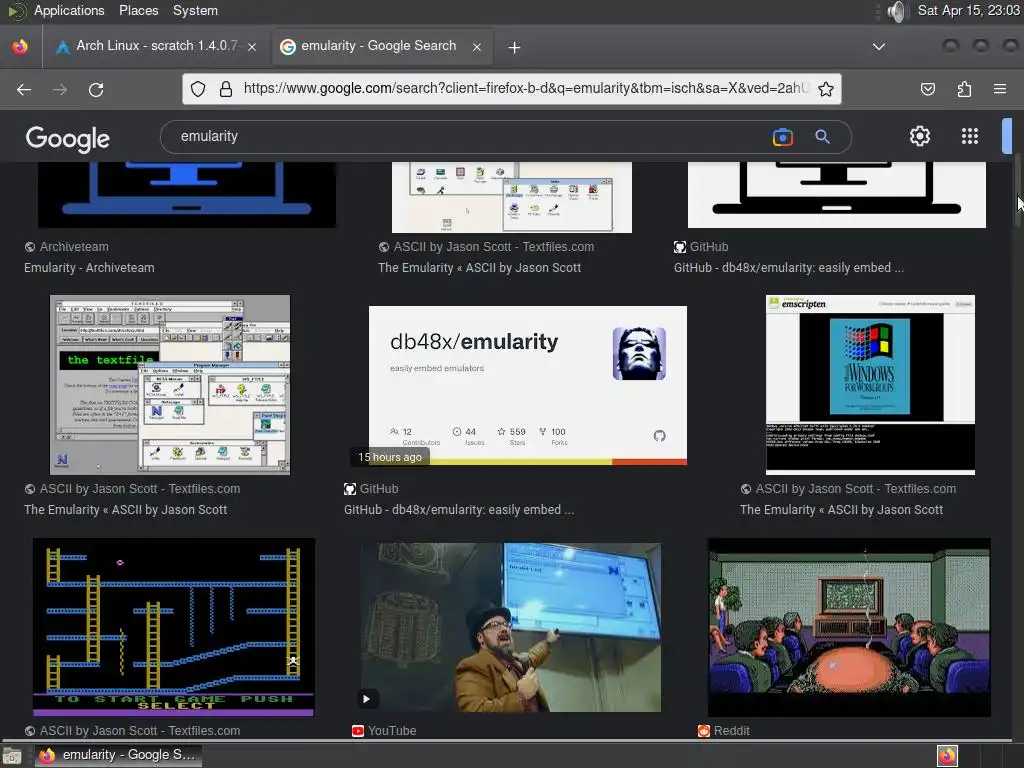
Task: Show desktop using bottom-left panel icon
Action: tap(12, 756)
